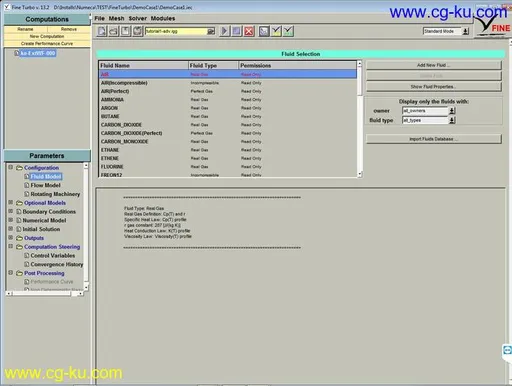
Task: Open the fluid type filter dropdown
Action: point(452,120)
